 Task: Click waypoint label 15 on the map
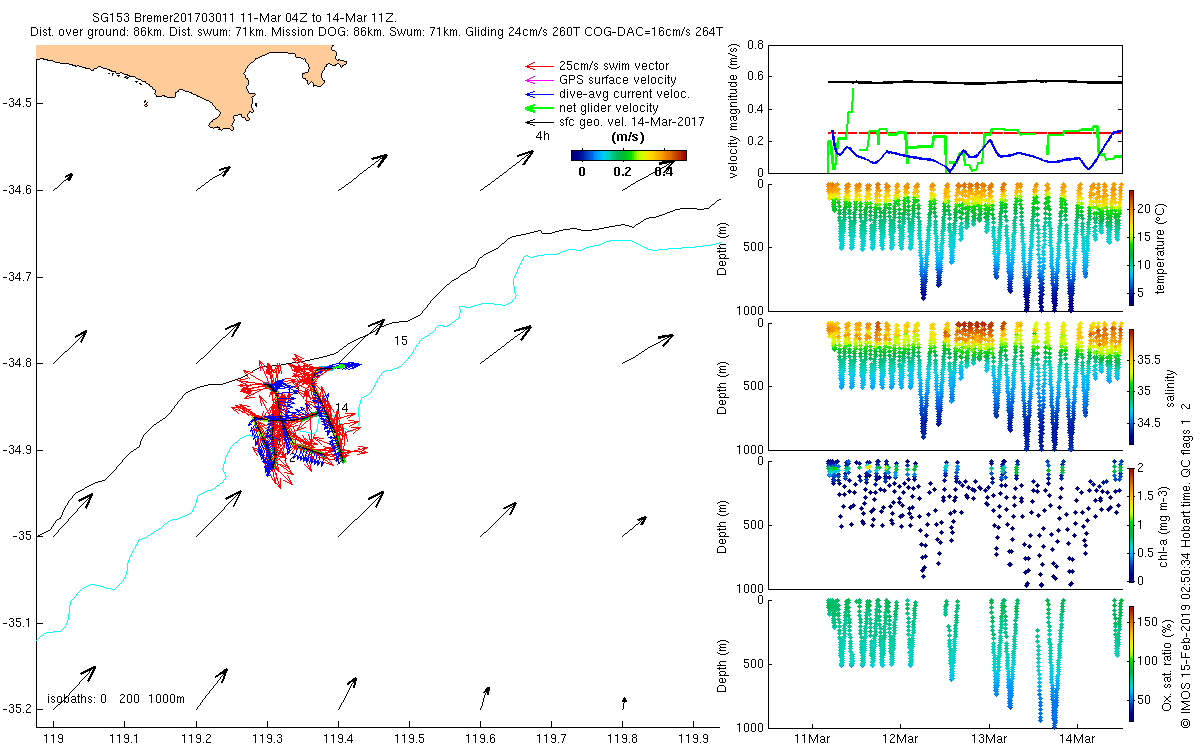click(x=400, y=341)
